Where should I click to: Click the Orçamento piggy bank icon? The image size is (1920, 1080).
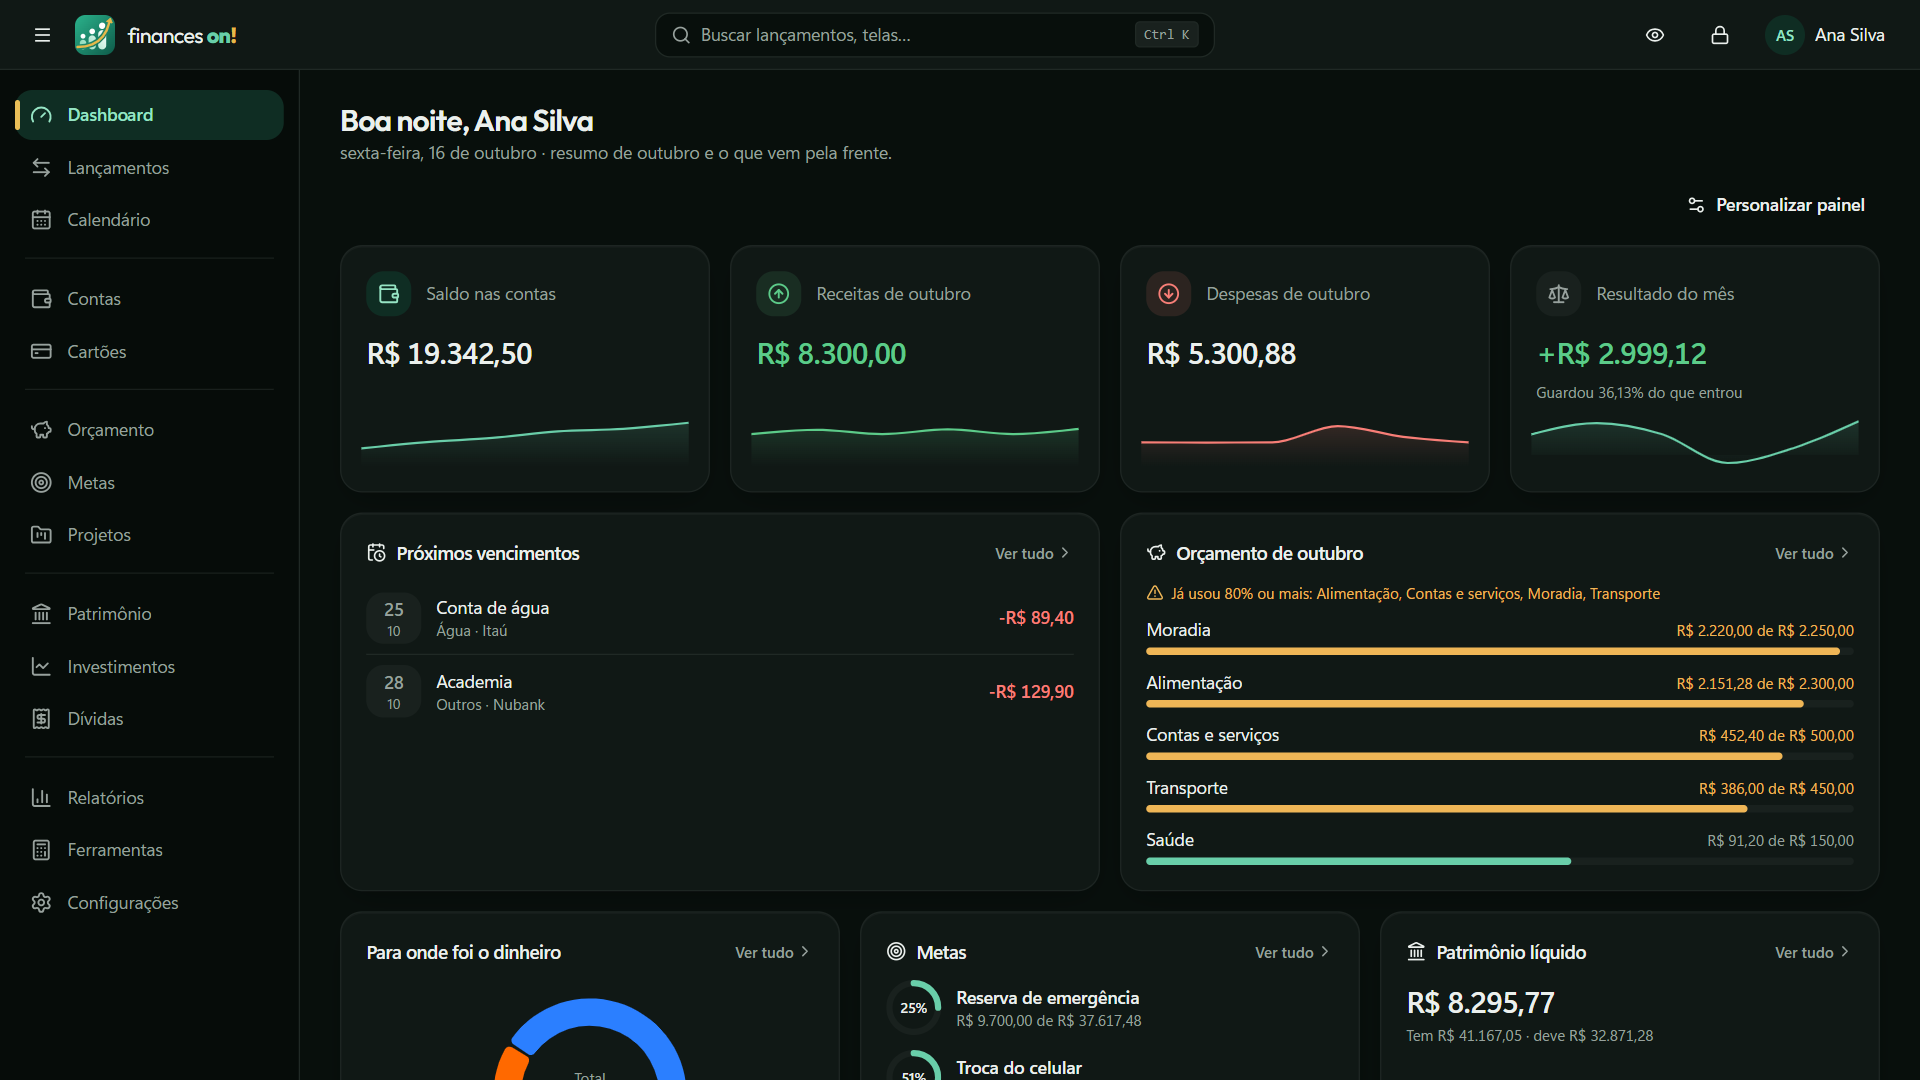[x=41, y=430]
